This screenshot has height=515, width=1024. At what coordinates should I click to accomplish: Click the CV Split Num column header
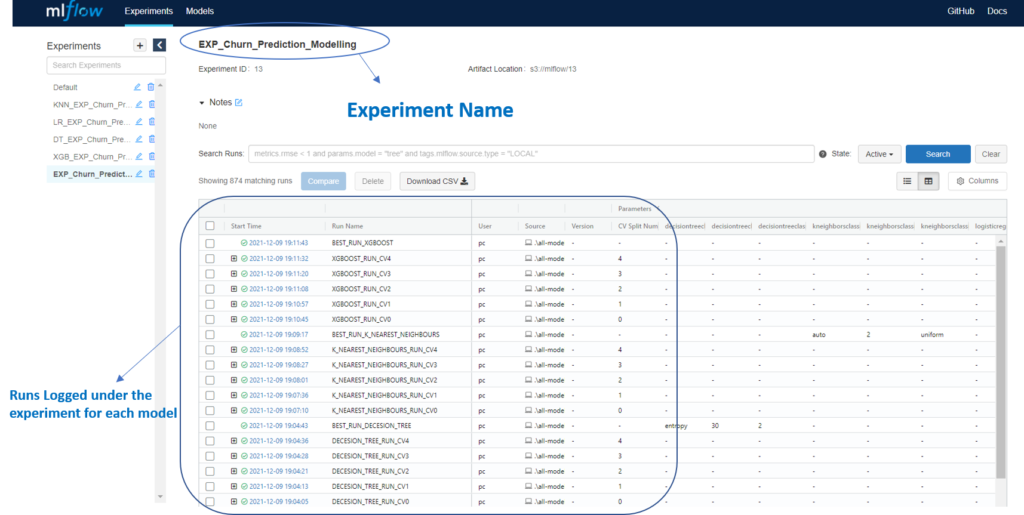(x=638, y=226)
